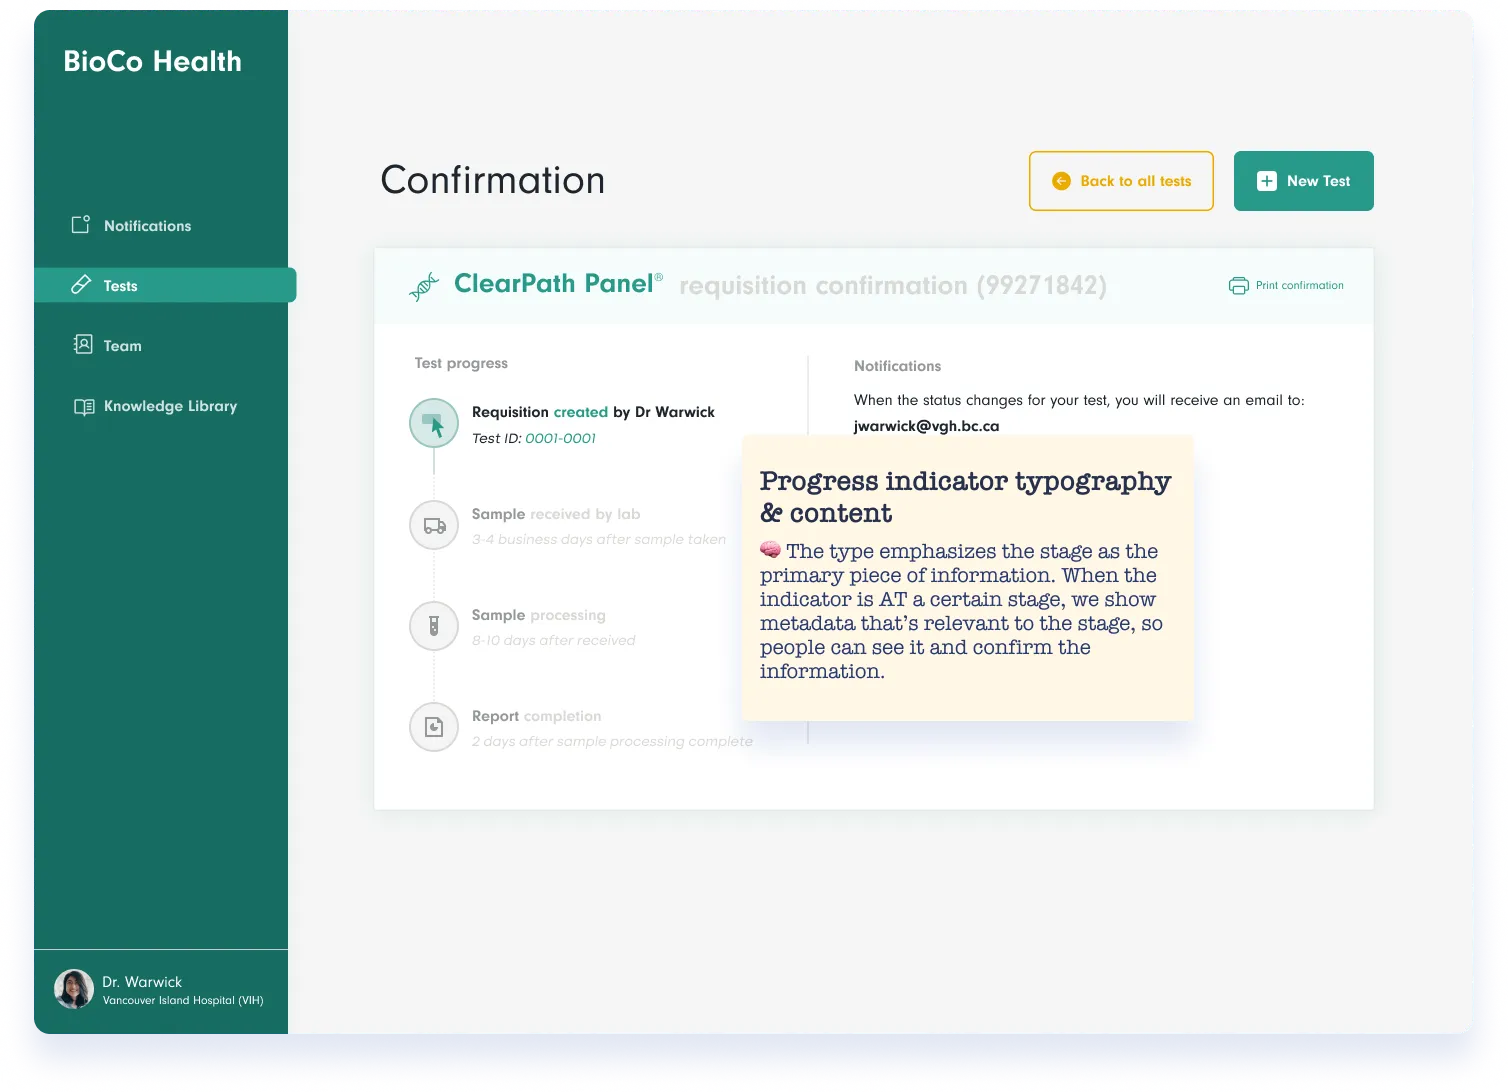Click Dr. Warwick's profile avatar
The height and width of the screenshot is (1092, 1508).
[74, 989]
